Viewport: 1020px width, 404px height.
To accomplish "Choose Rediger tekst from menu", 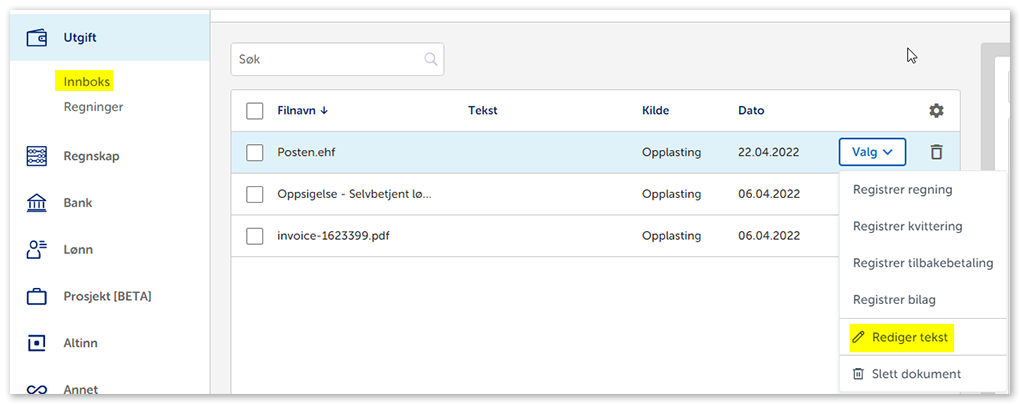I will (909, 338).
